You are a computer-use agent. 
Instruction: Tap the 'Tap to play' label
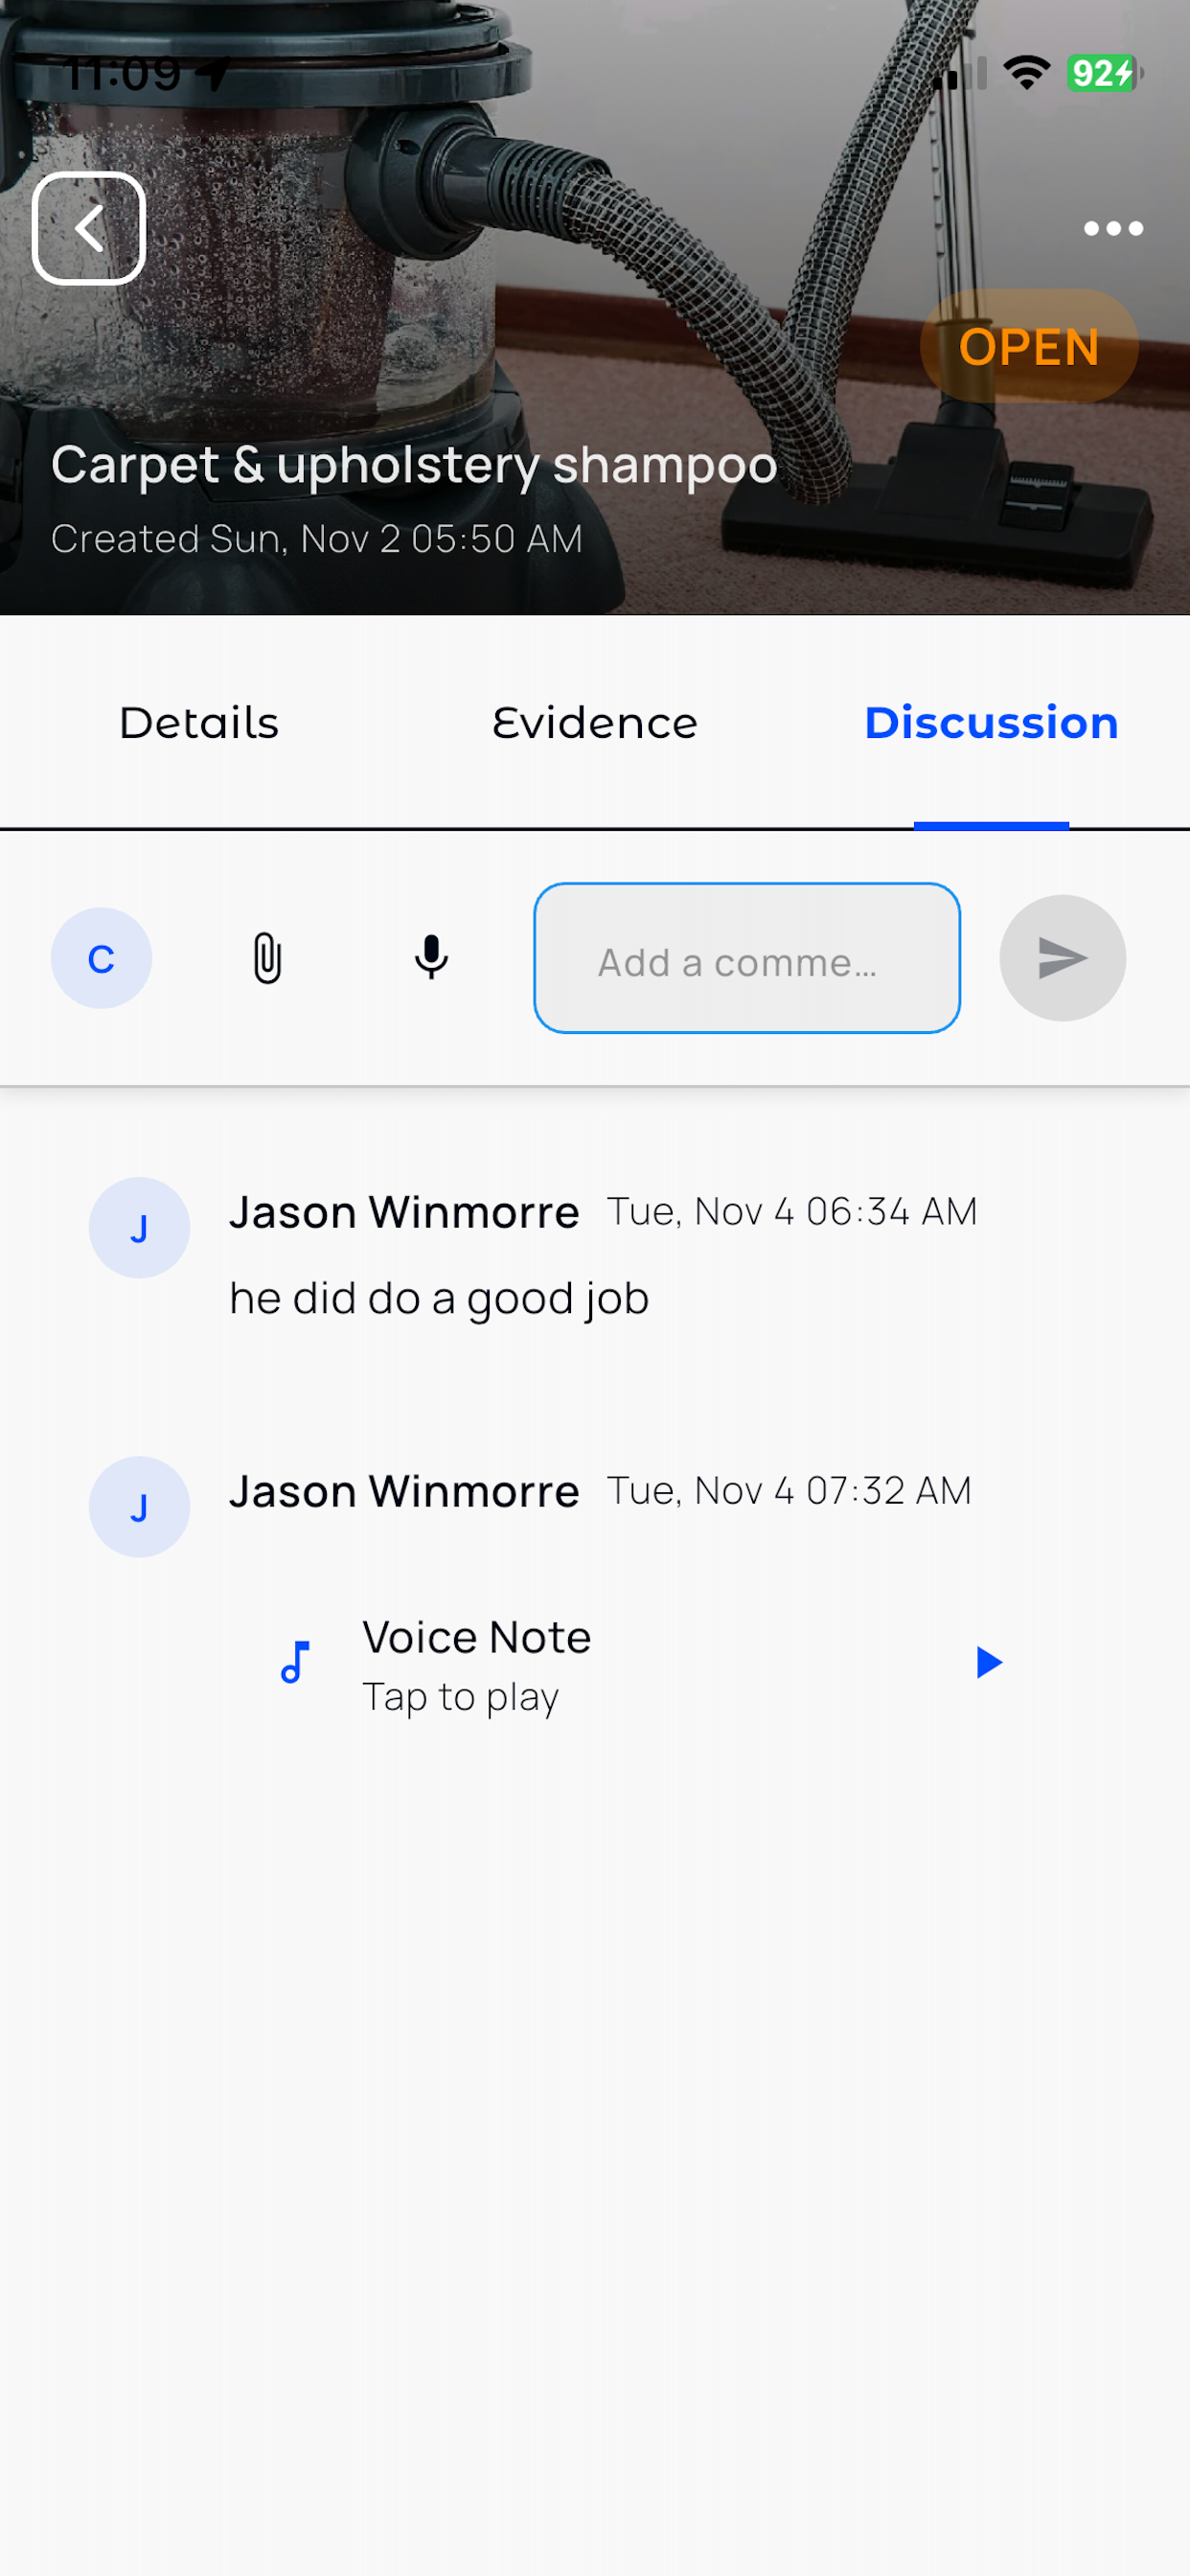click(460, 1697)
